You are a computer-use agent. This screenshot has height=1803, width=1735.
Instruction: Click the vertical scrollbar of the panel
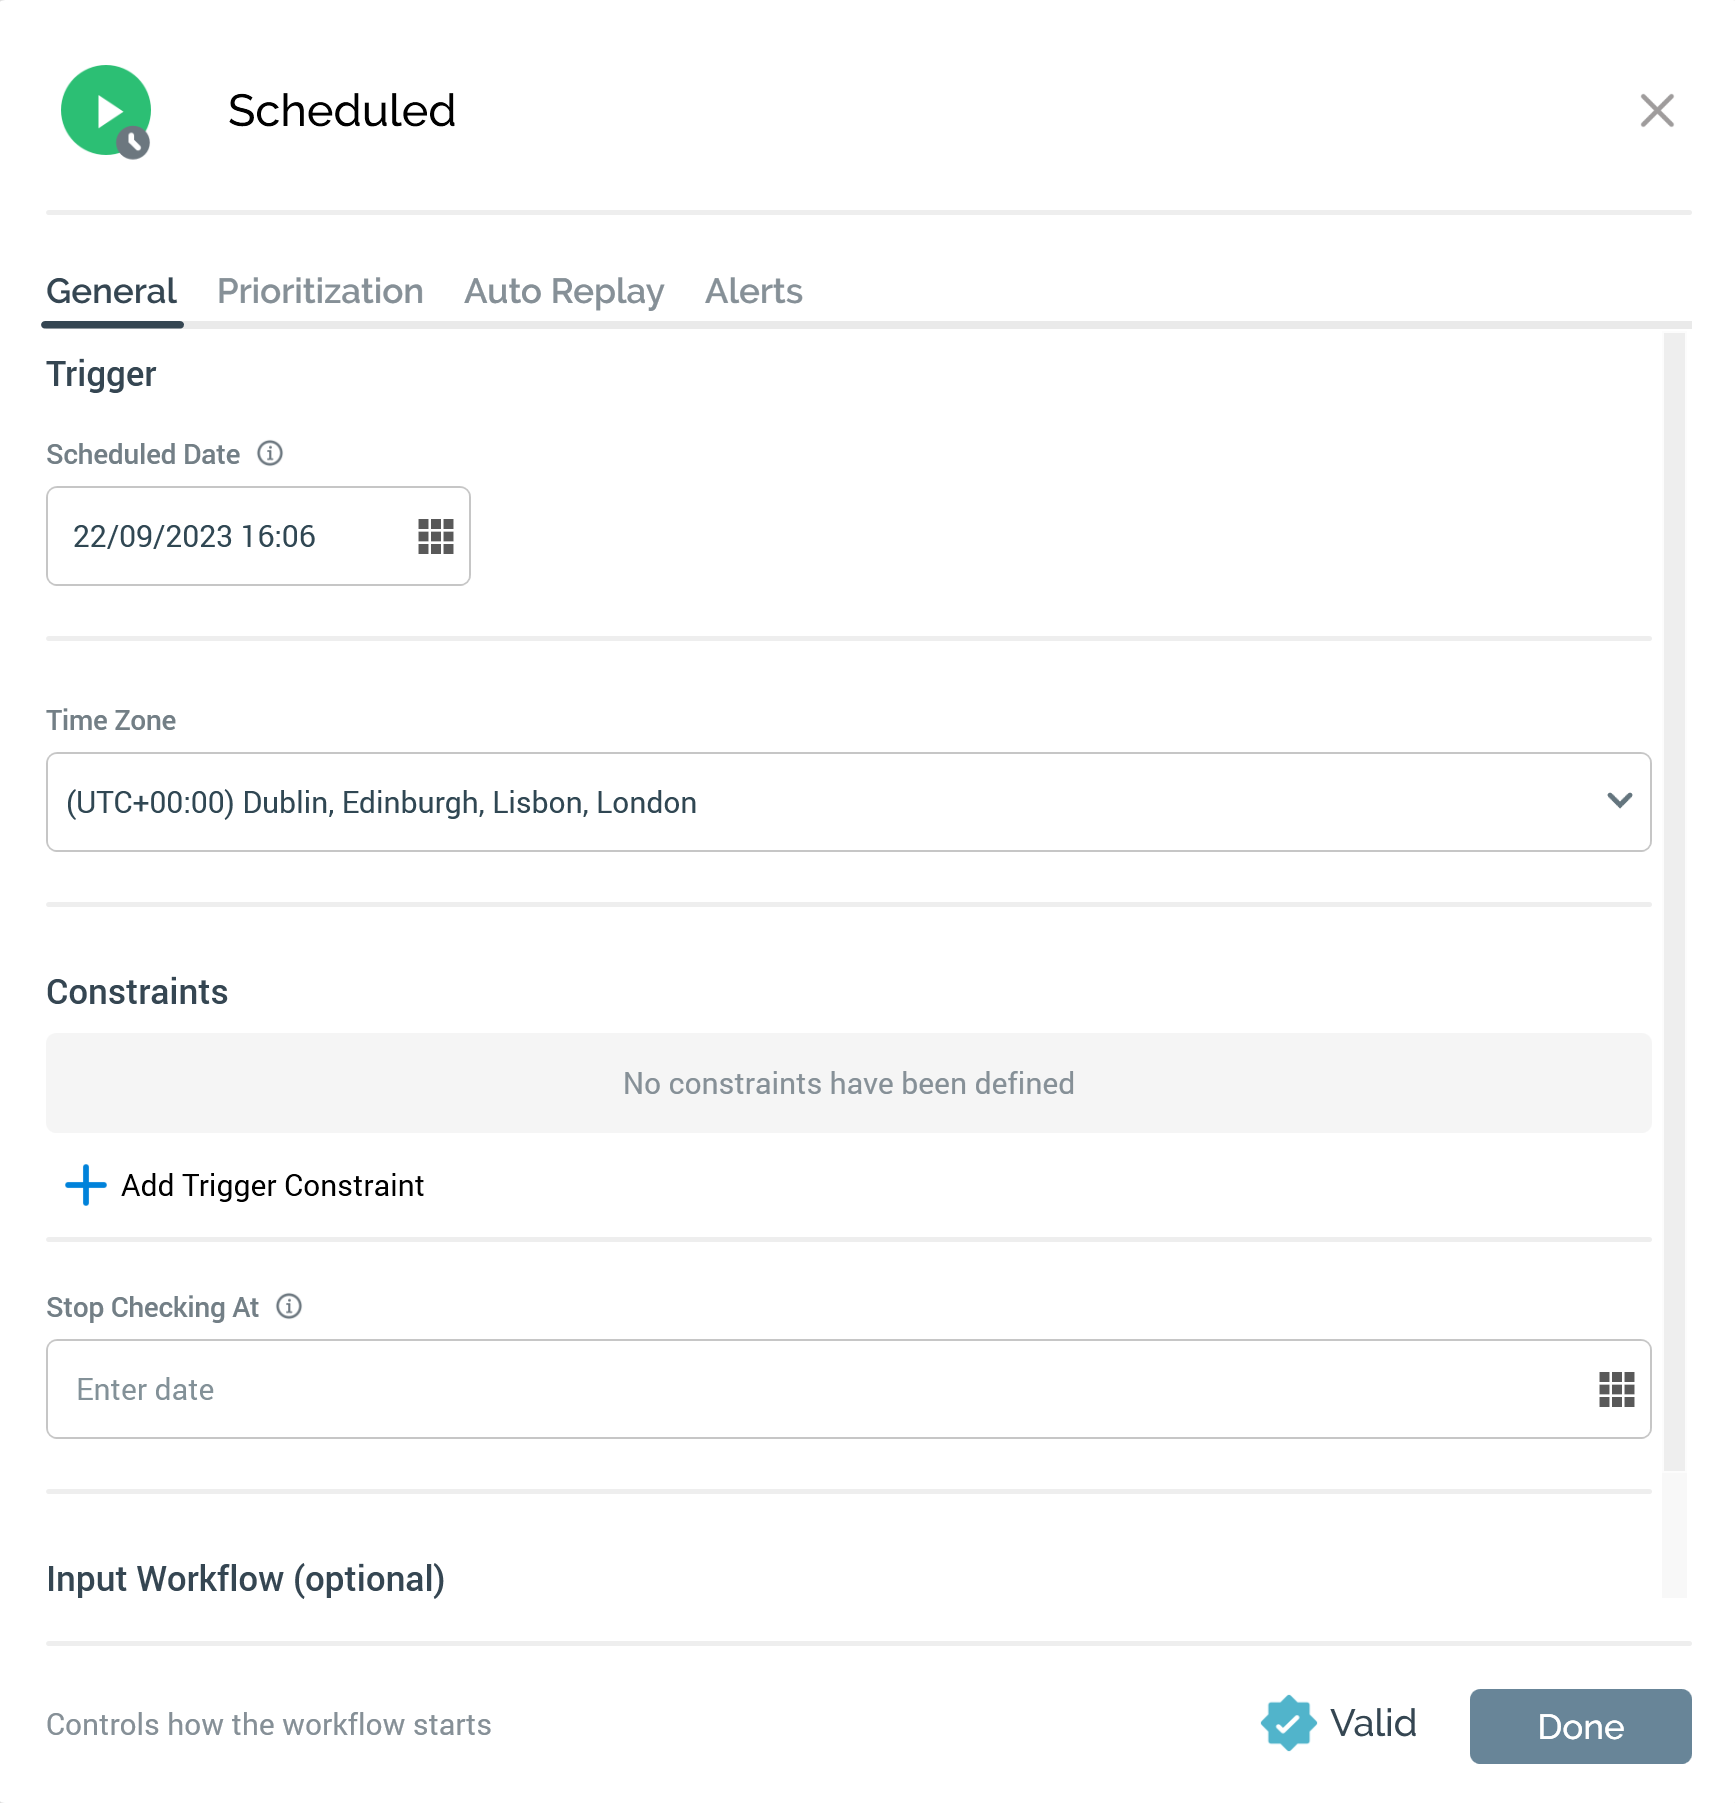1674,900
